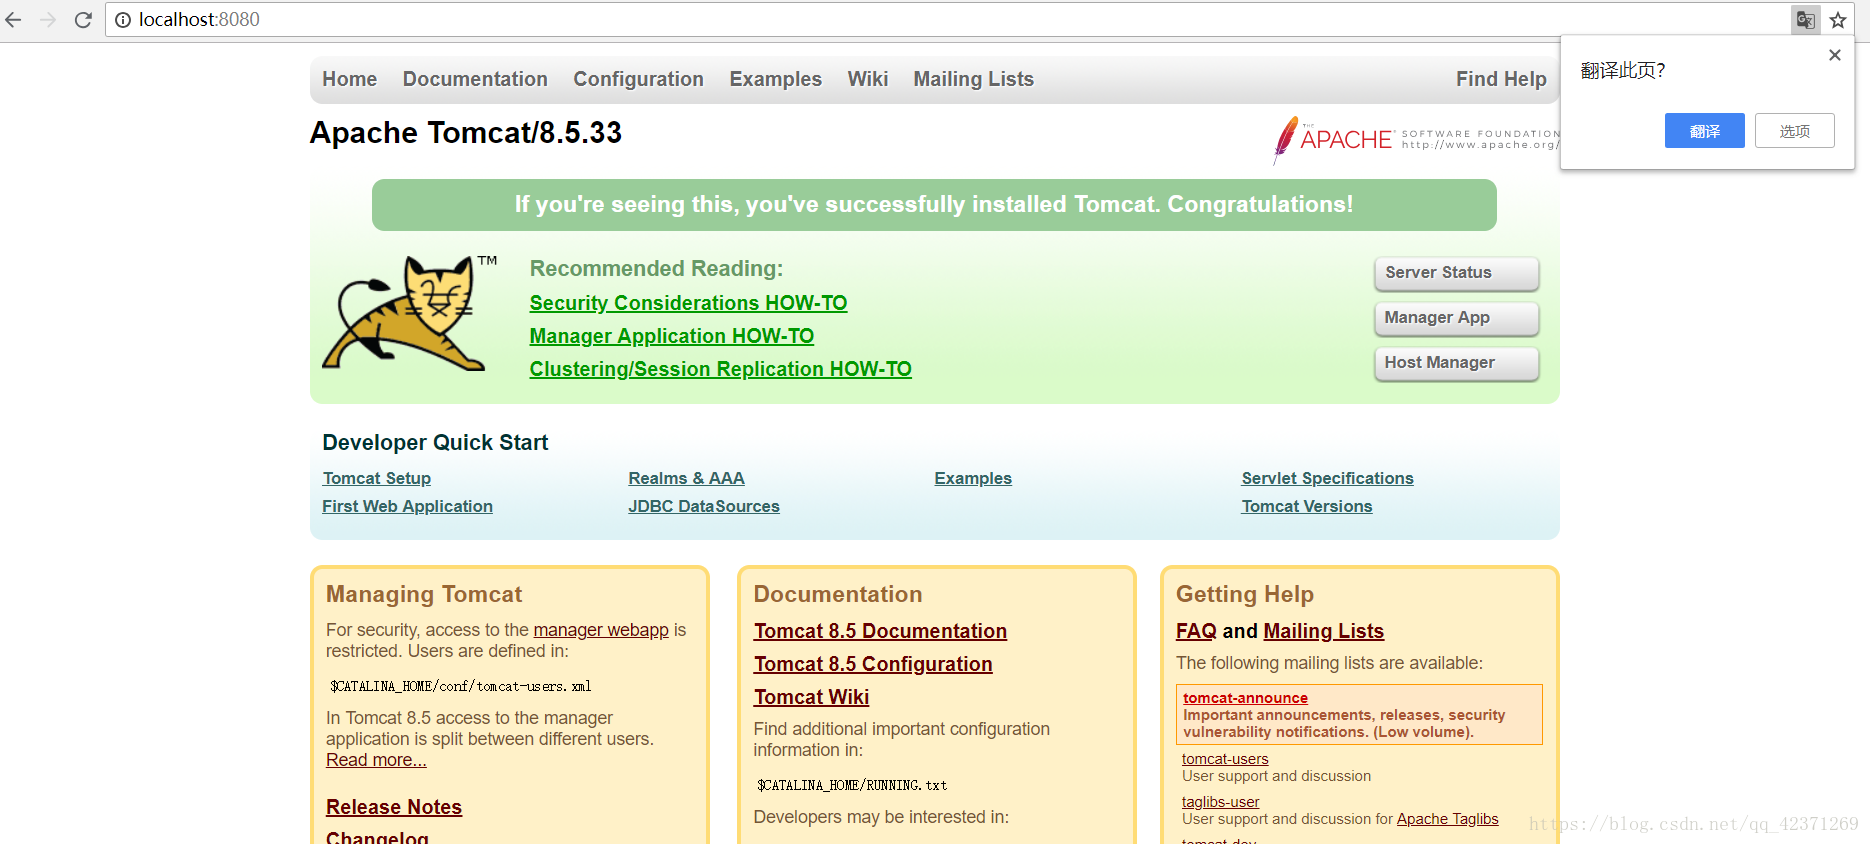
Task: Click the Apache Software Foundation logo
Action: [1415, 140]
